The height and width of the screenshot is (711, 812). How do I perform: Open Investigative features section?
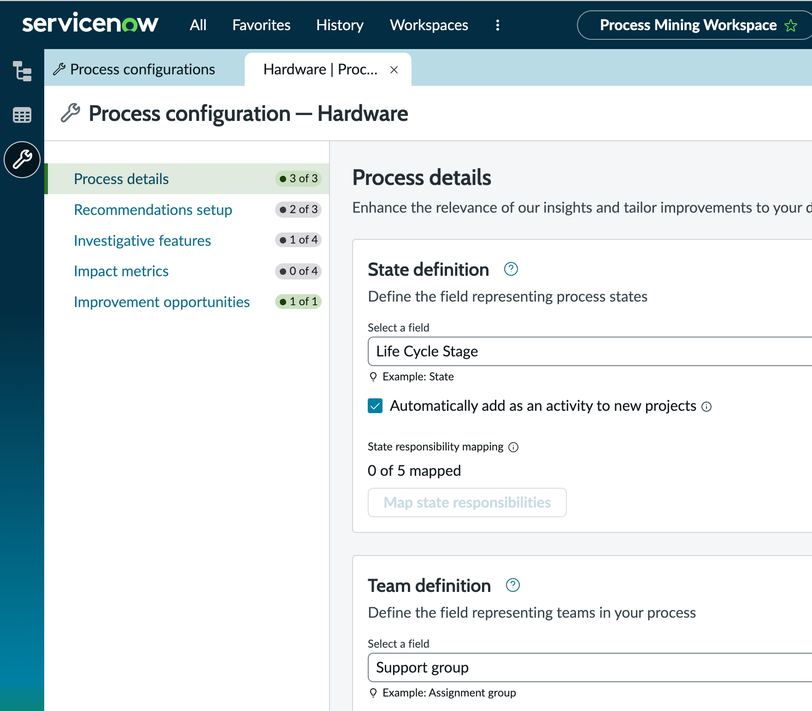point(142,241)
